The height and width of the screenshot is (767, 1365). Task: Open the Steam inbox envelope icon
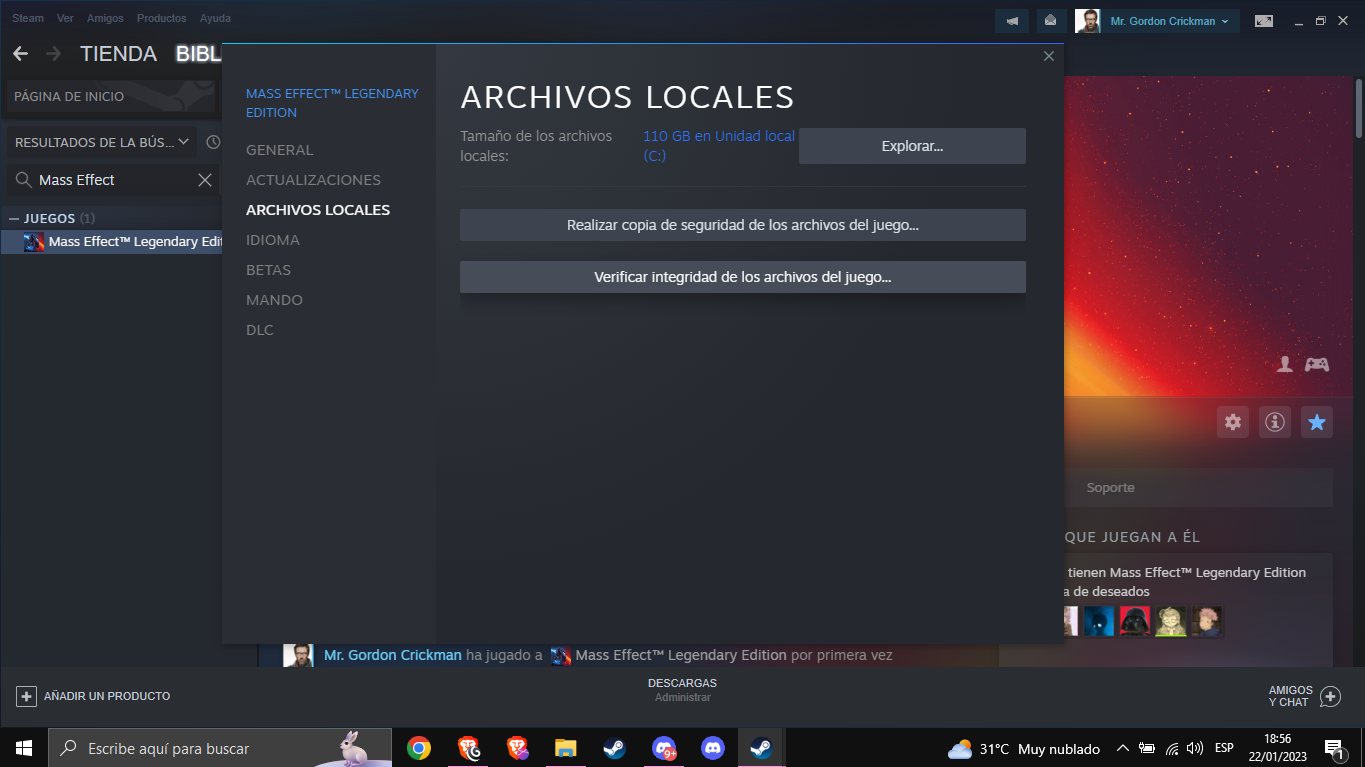coord(1050,20)
